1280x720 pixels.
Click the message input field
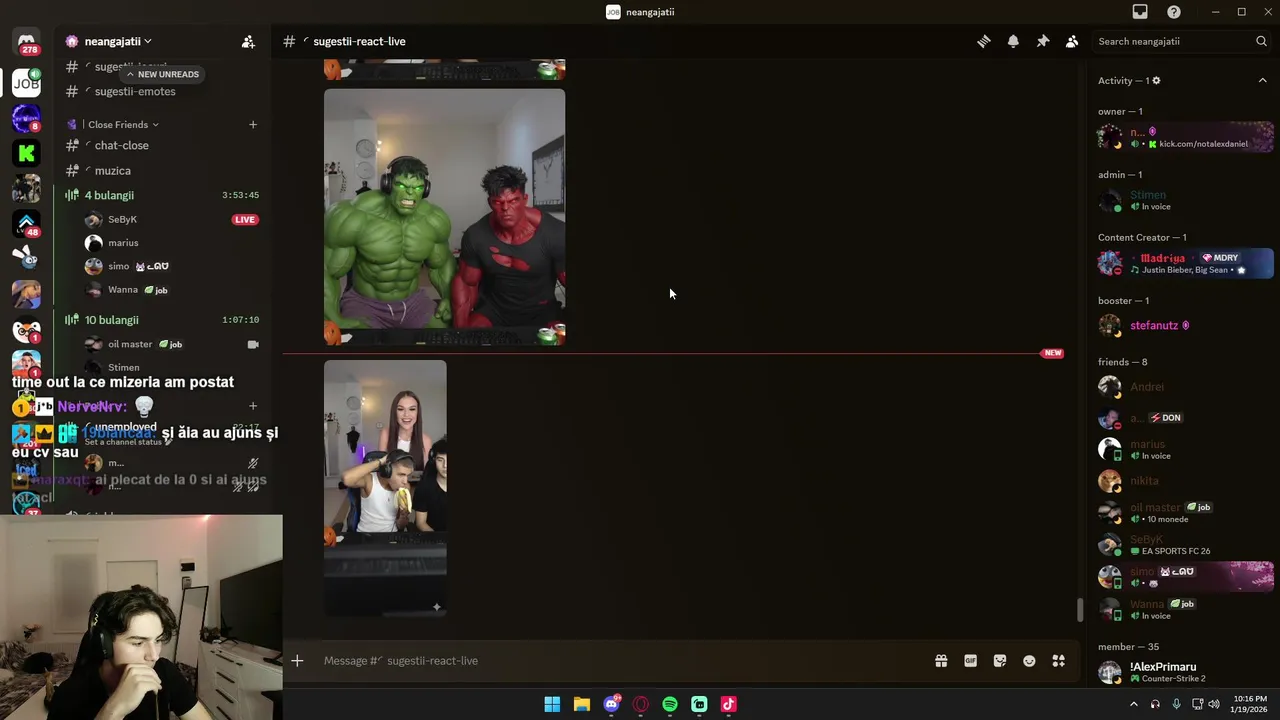(620, 661)
